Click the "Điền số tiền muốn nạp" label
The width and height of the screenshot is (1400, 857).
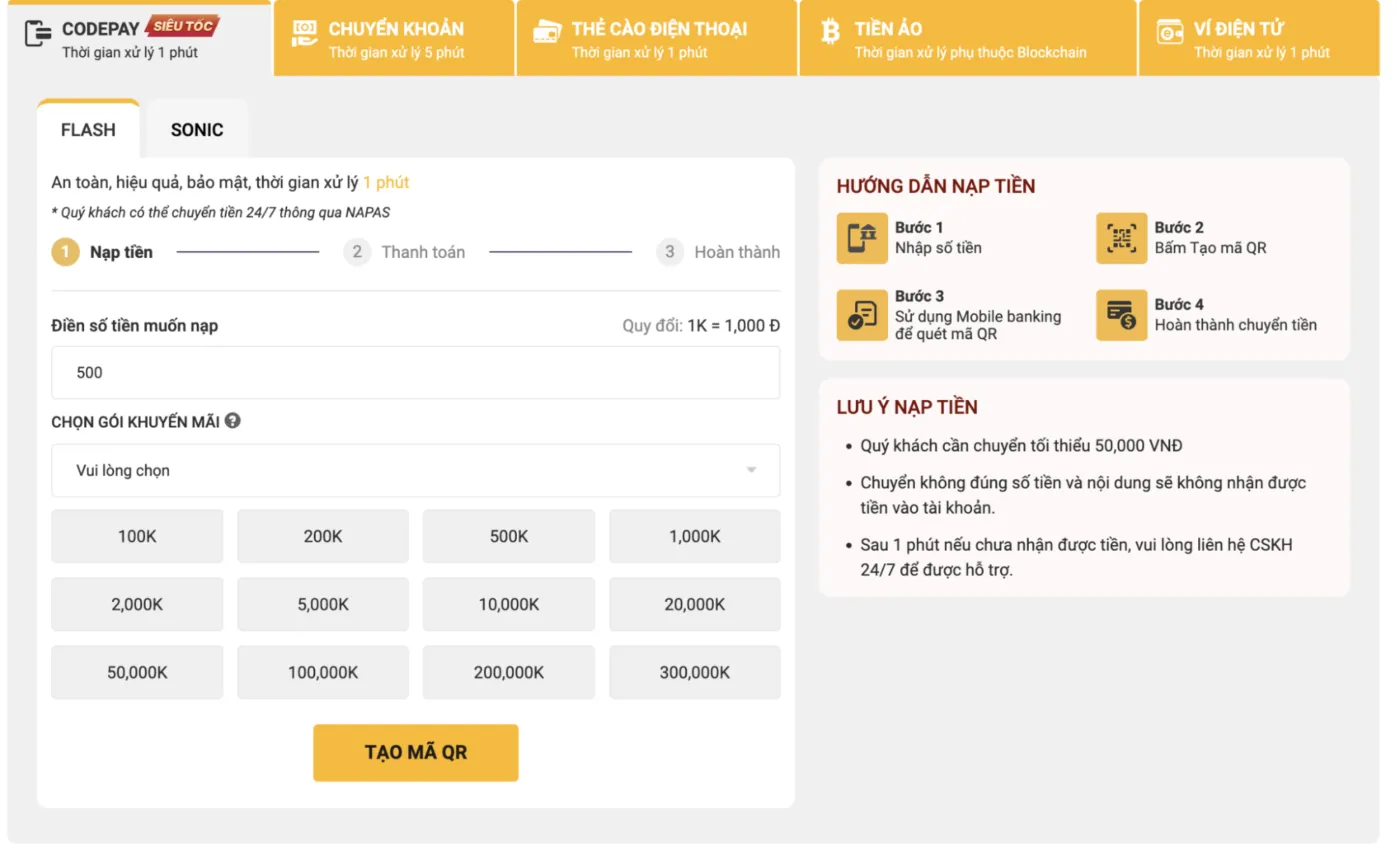tap(135, 326)
